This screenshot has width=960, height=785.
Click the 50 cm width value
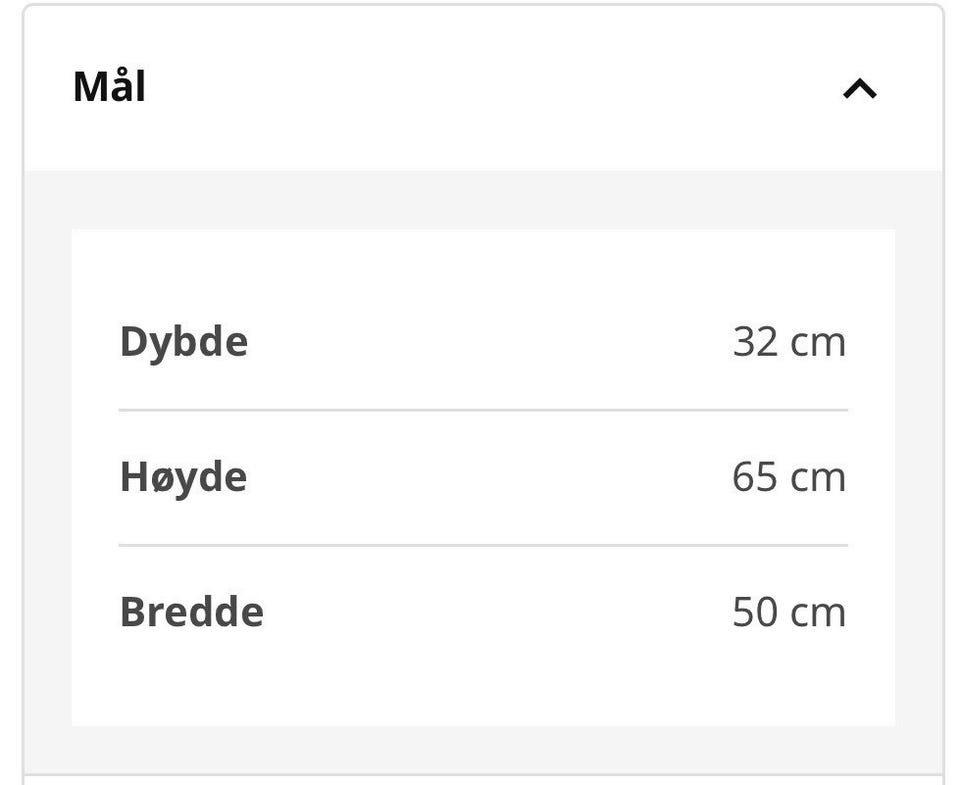789,612
